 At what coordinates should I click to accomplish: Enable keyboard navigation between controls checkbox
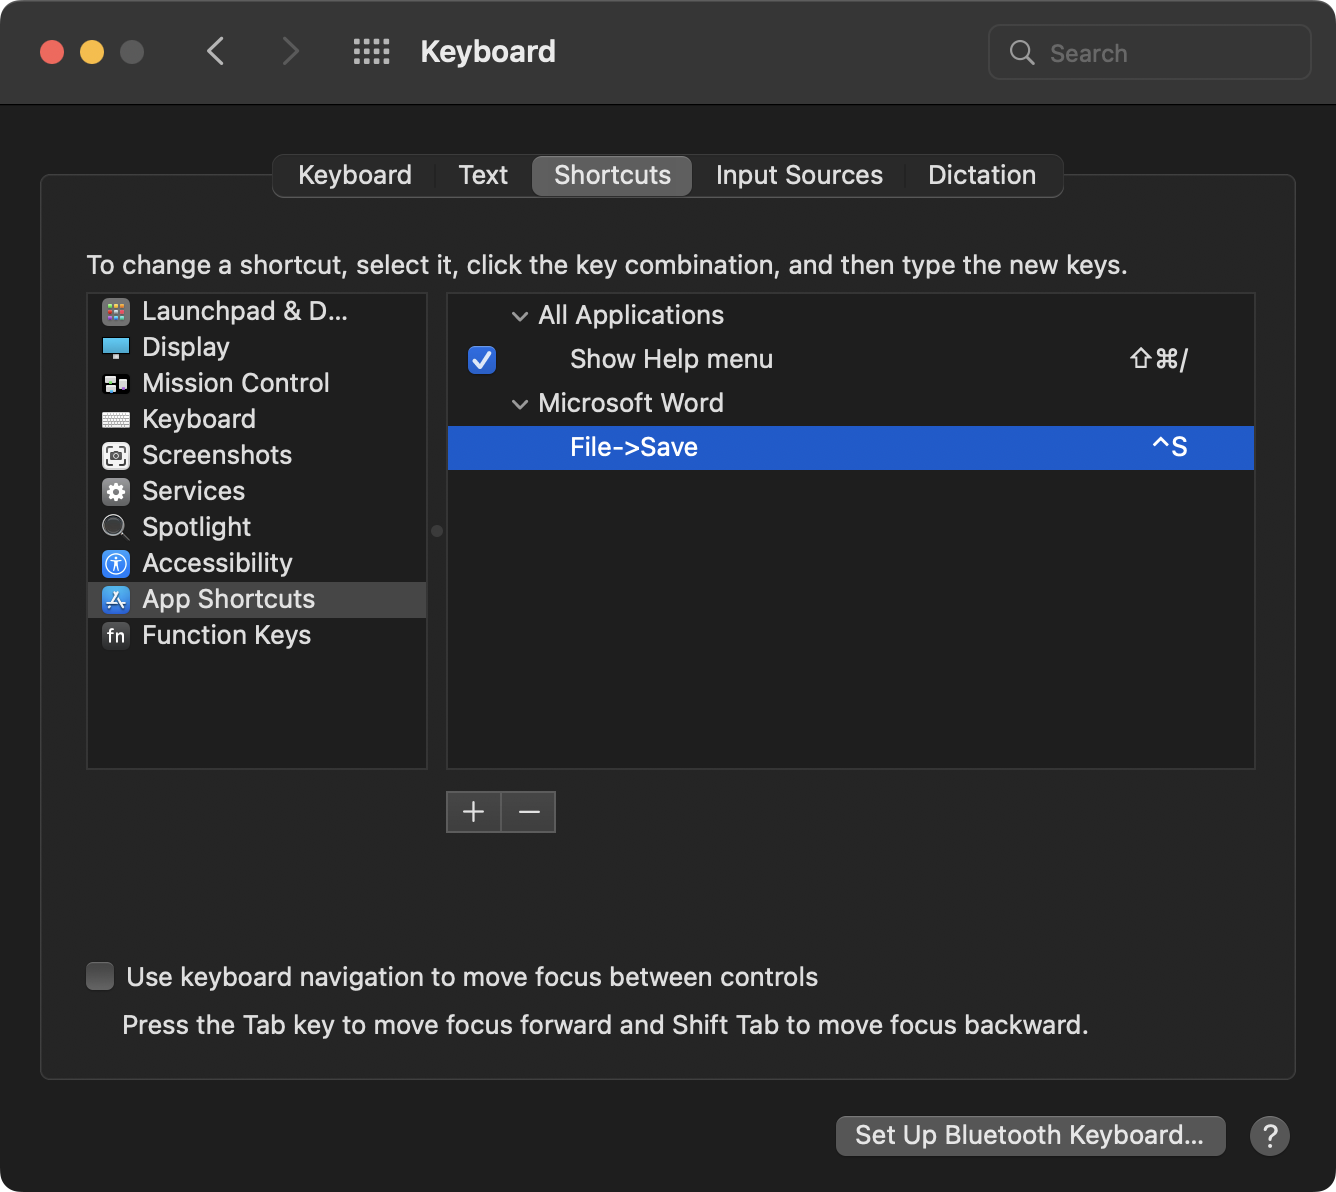coord(100,976)
